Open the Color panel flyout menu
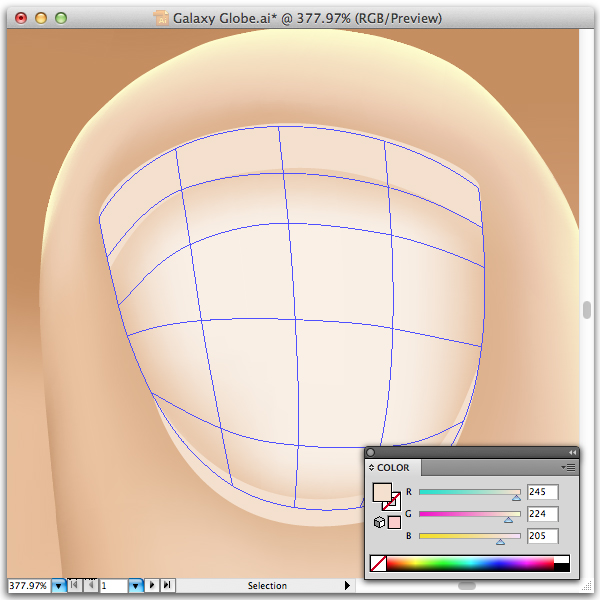 (x=569, y=468)
